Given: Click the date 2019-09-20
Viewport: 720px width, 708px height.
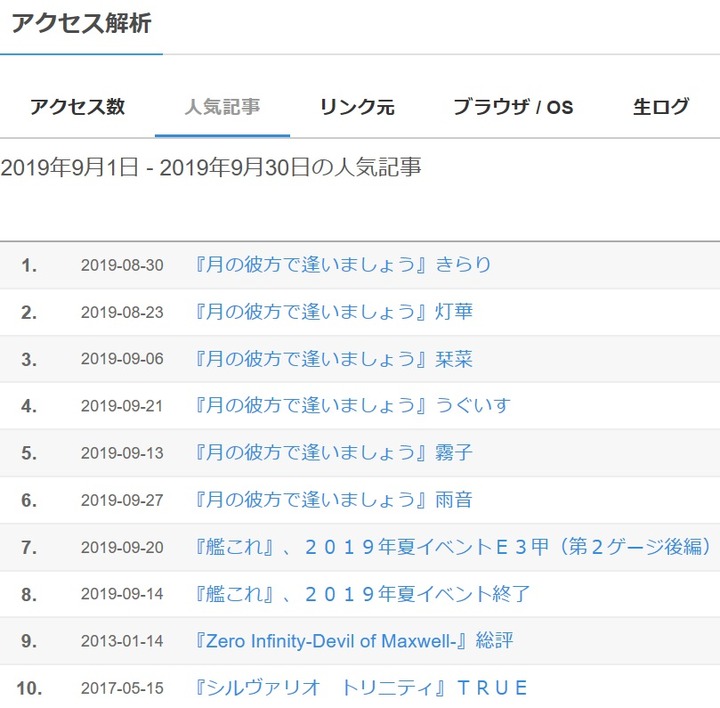Looking at the screenshot, I should pyautogui.click(x=122, y=547).
